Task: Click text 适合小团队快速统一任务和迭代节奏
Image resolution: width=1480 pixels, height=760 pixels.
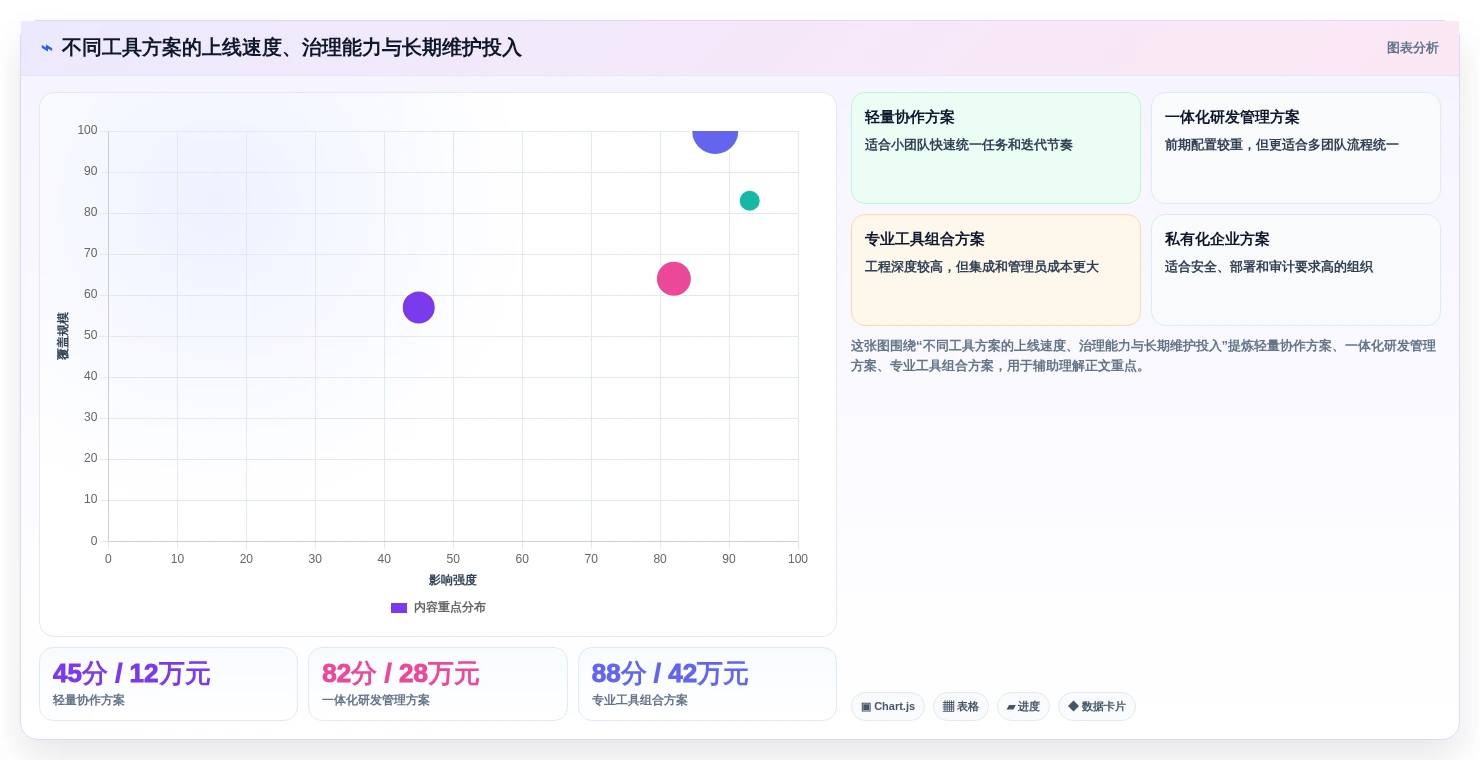Action: (968, 145)
